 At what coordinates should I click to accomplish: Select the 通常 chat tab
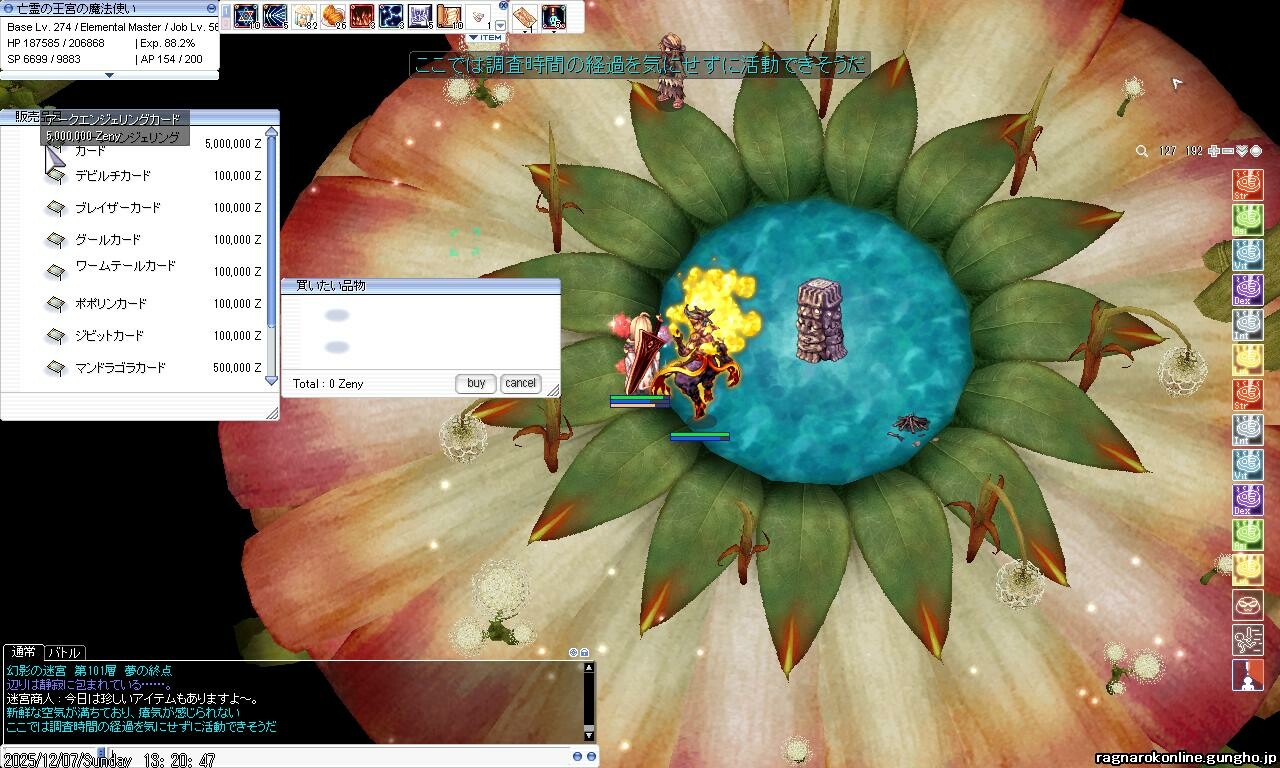(24, 652)
